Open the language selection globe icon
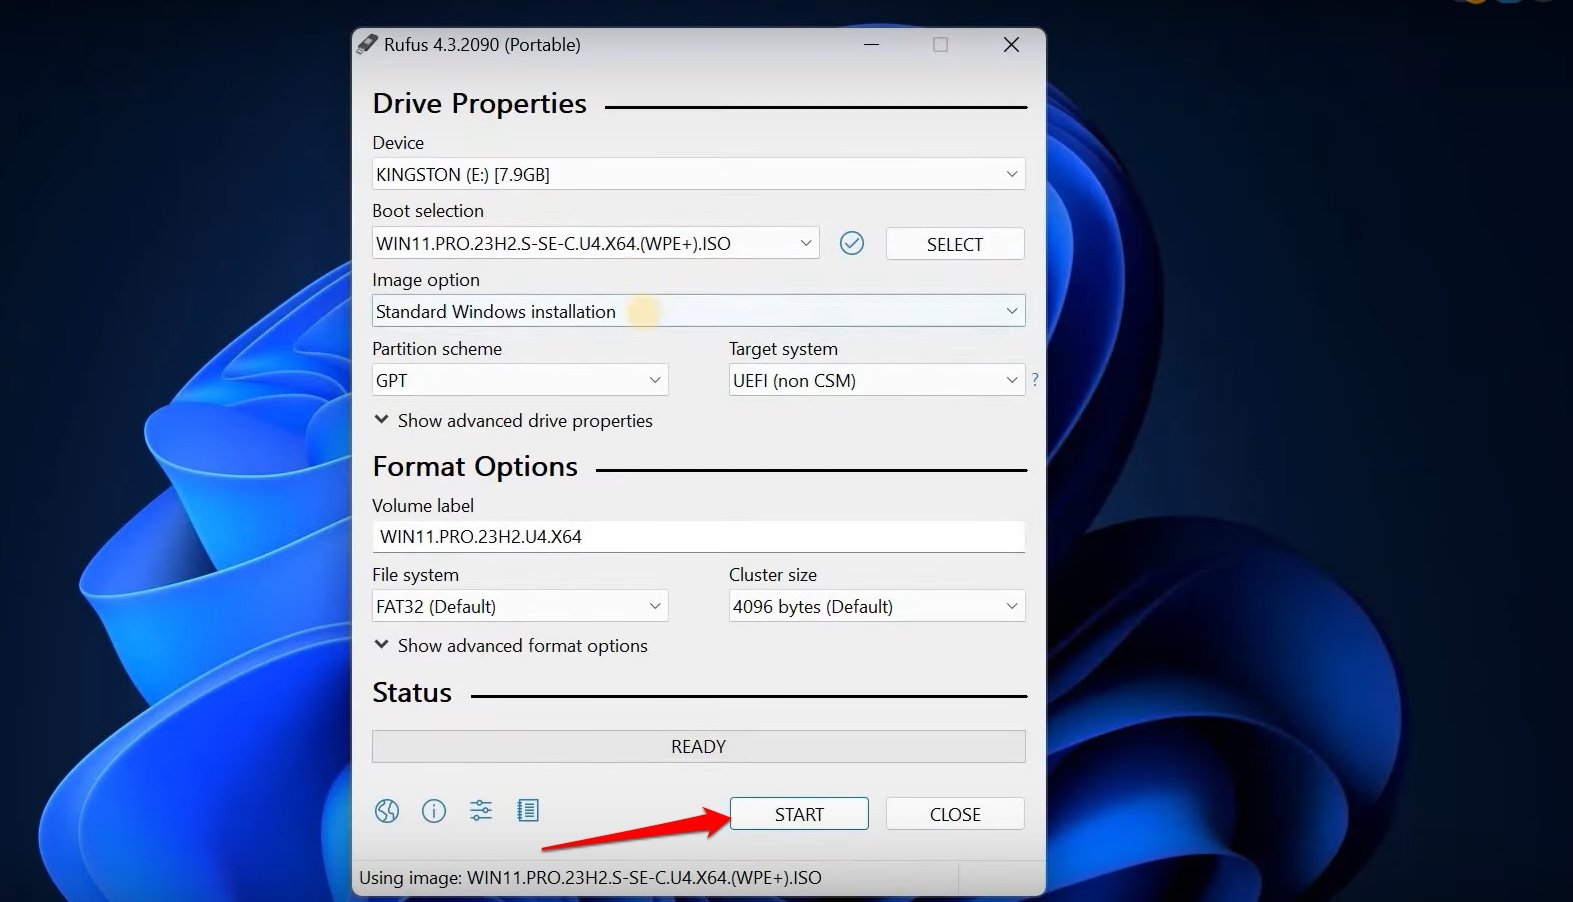Viewport: 1573px width, 902px height. click(387, 811)
